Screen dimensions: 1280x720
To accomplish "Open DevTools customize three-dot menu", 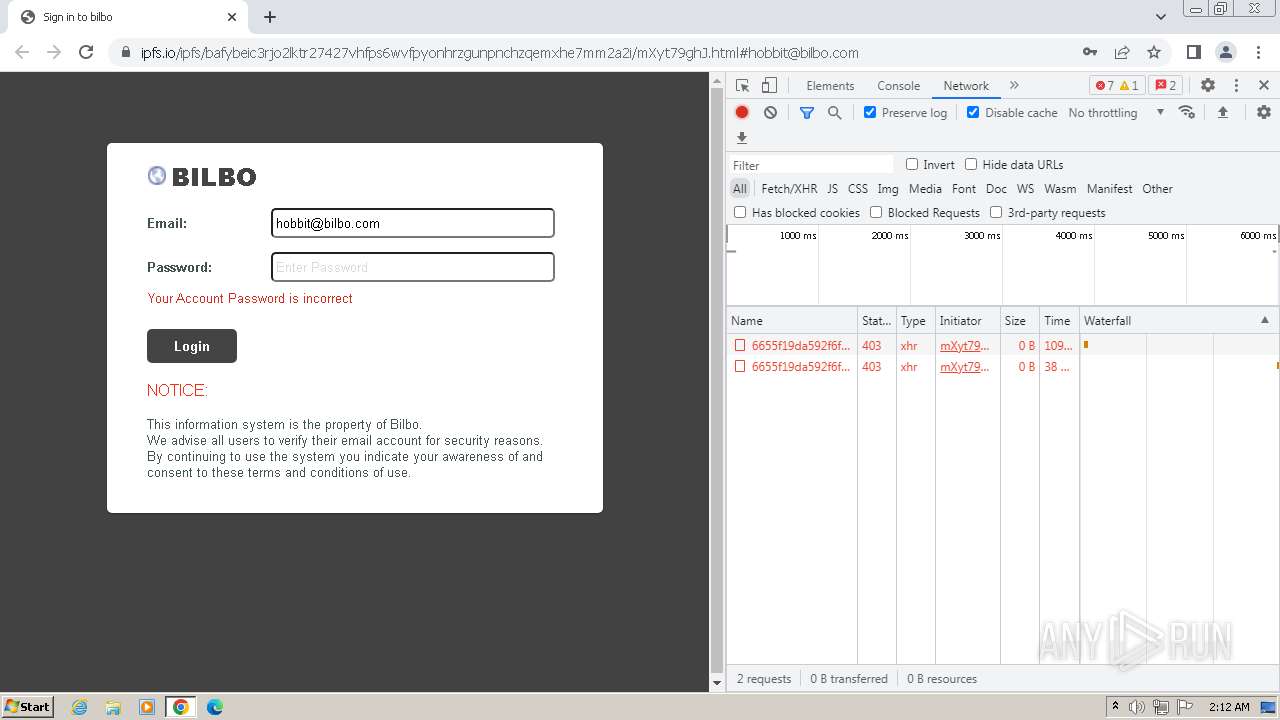I will pyautogui.click(x=1236, y=86).
